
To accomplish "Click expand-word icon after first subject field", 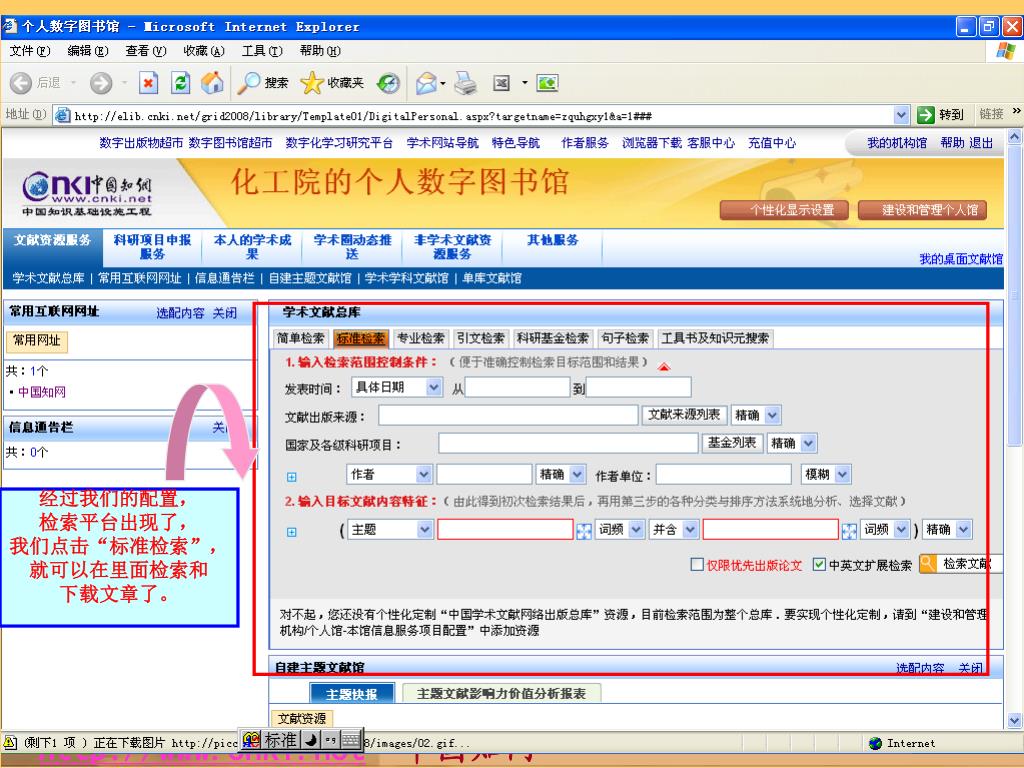I will pos(584,531).
